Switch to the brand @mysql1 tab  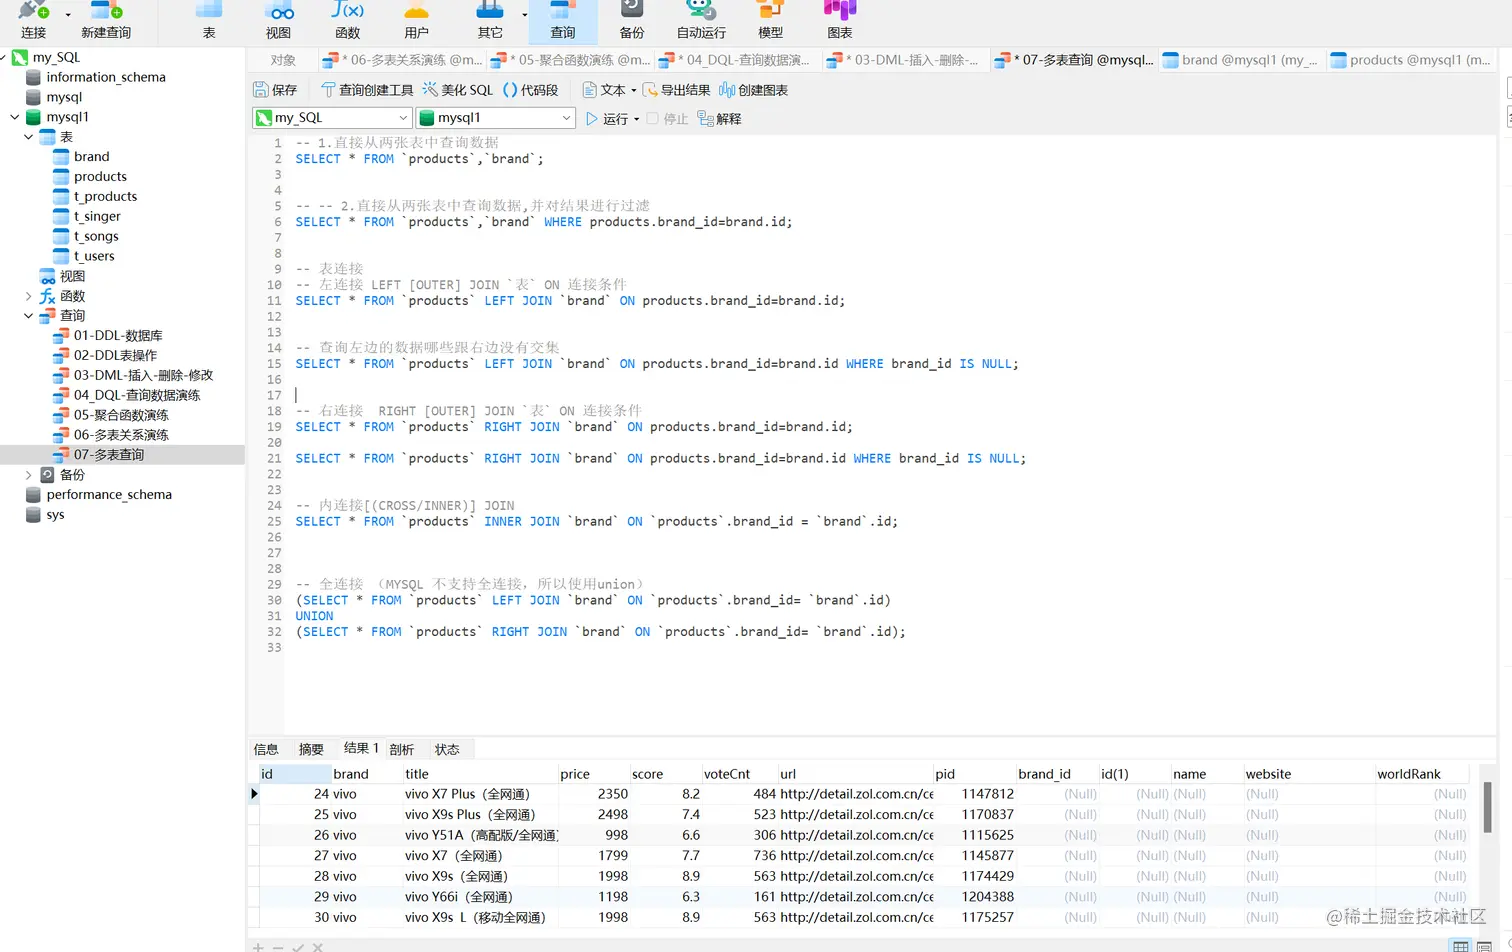pyautogui.click(x=1241, y=60)
